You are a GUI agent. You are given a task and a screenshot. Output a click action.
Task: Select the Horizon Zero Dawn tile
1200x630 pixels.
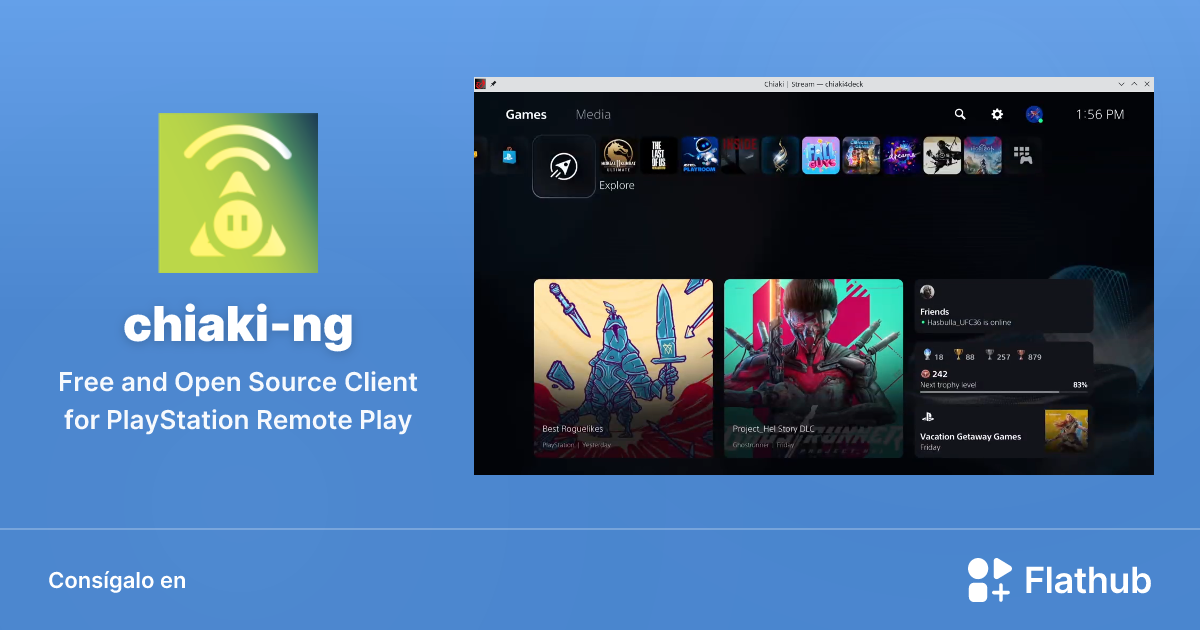click(983, 154)
